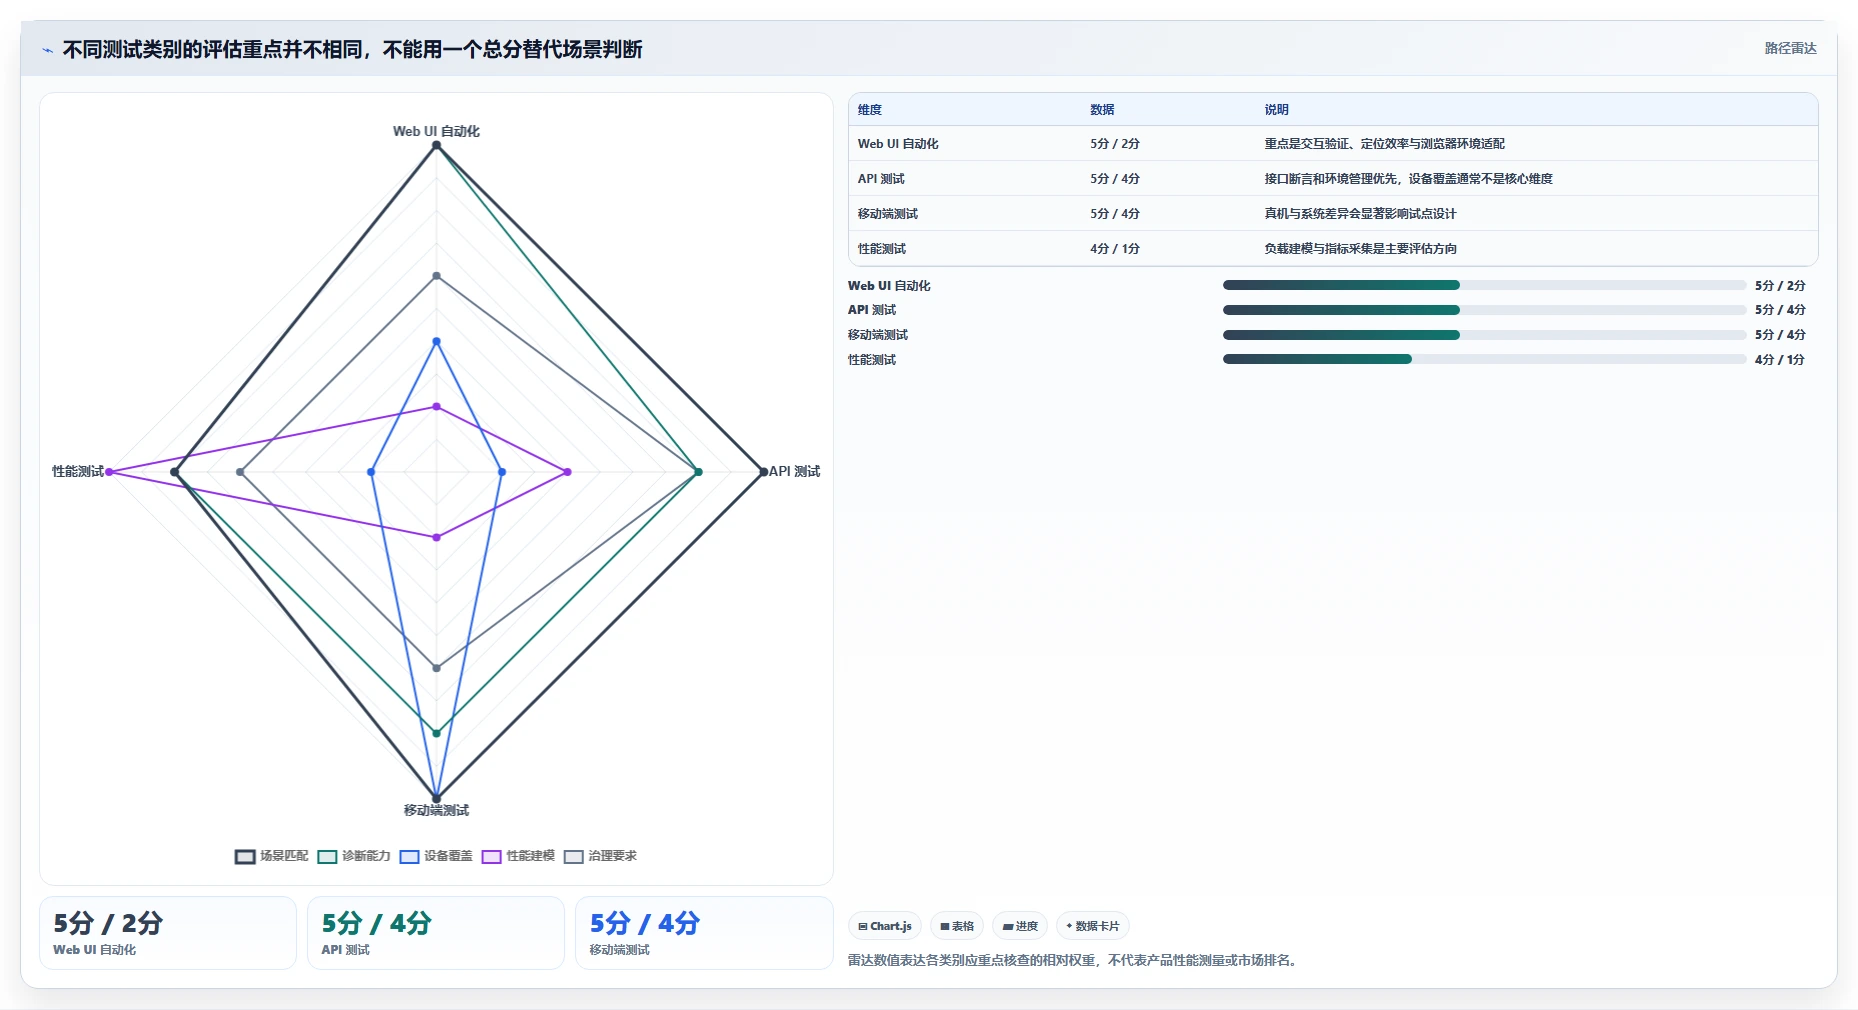This screenshot has width=1858, height=1010.
Task: Click the 移动端测试 progress bar
Action: point(1484,335)
